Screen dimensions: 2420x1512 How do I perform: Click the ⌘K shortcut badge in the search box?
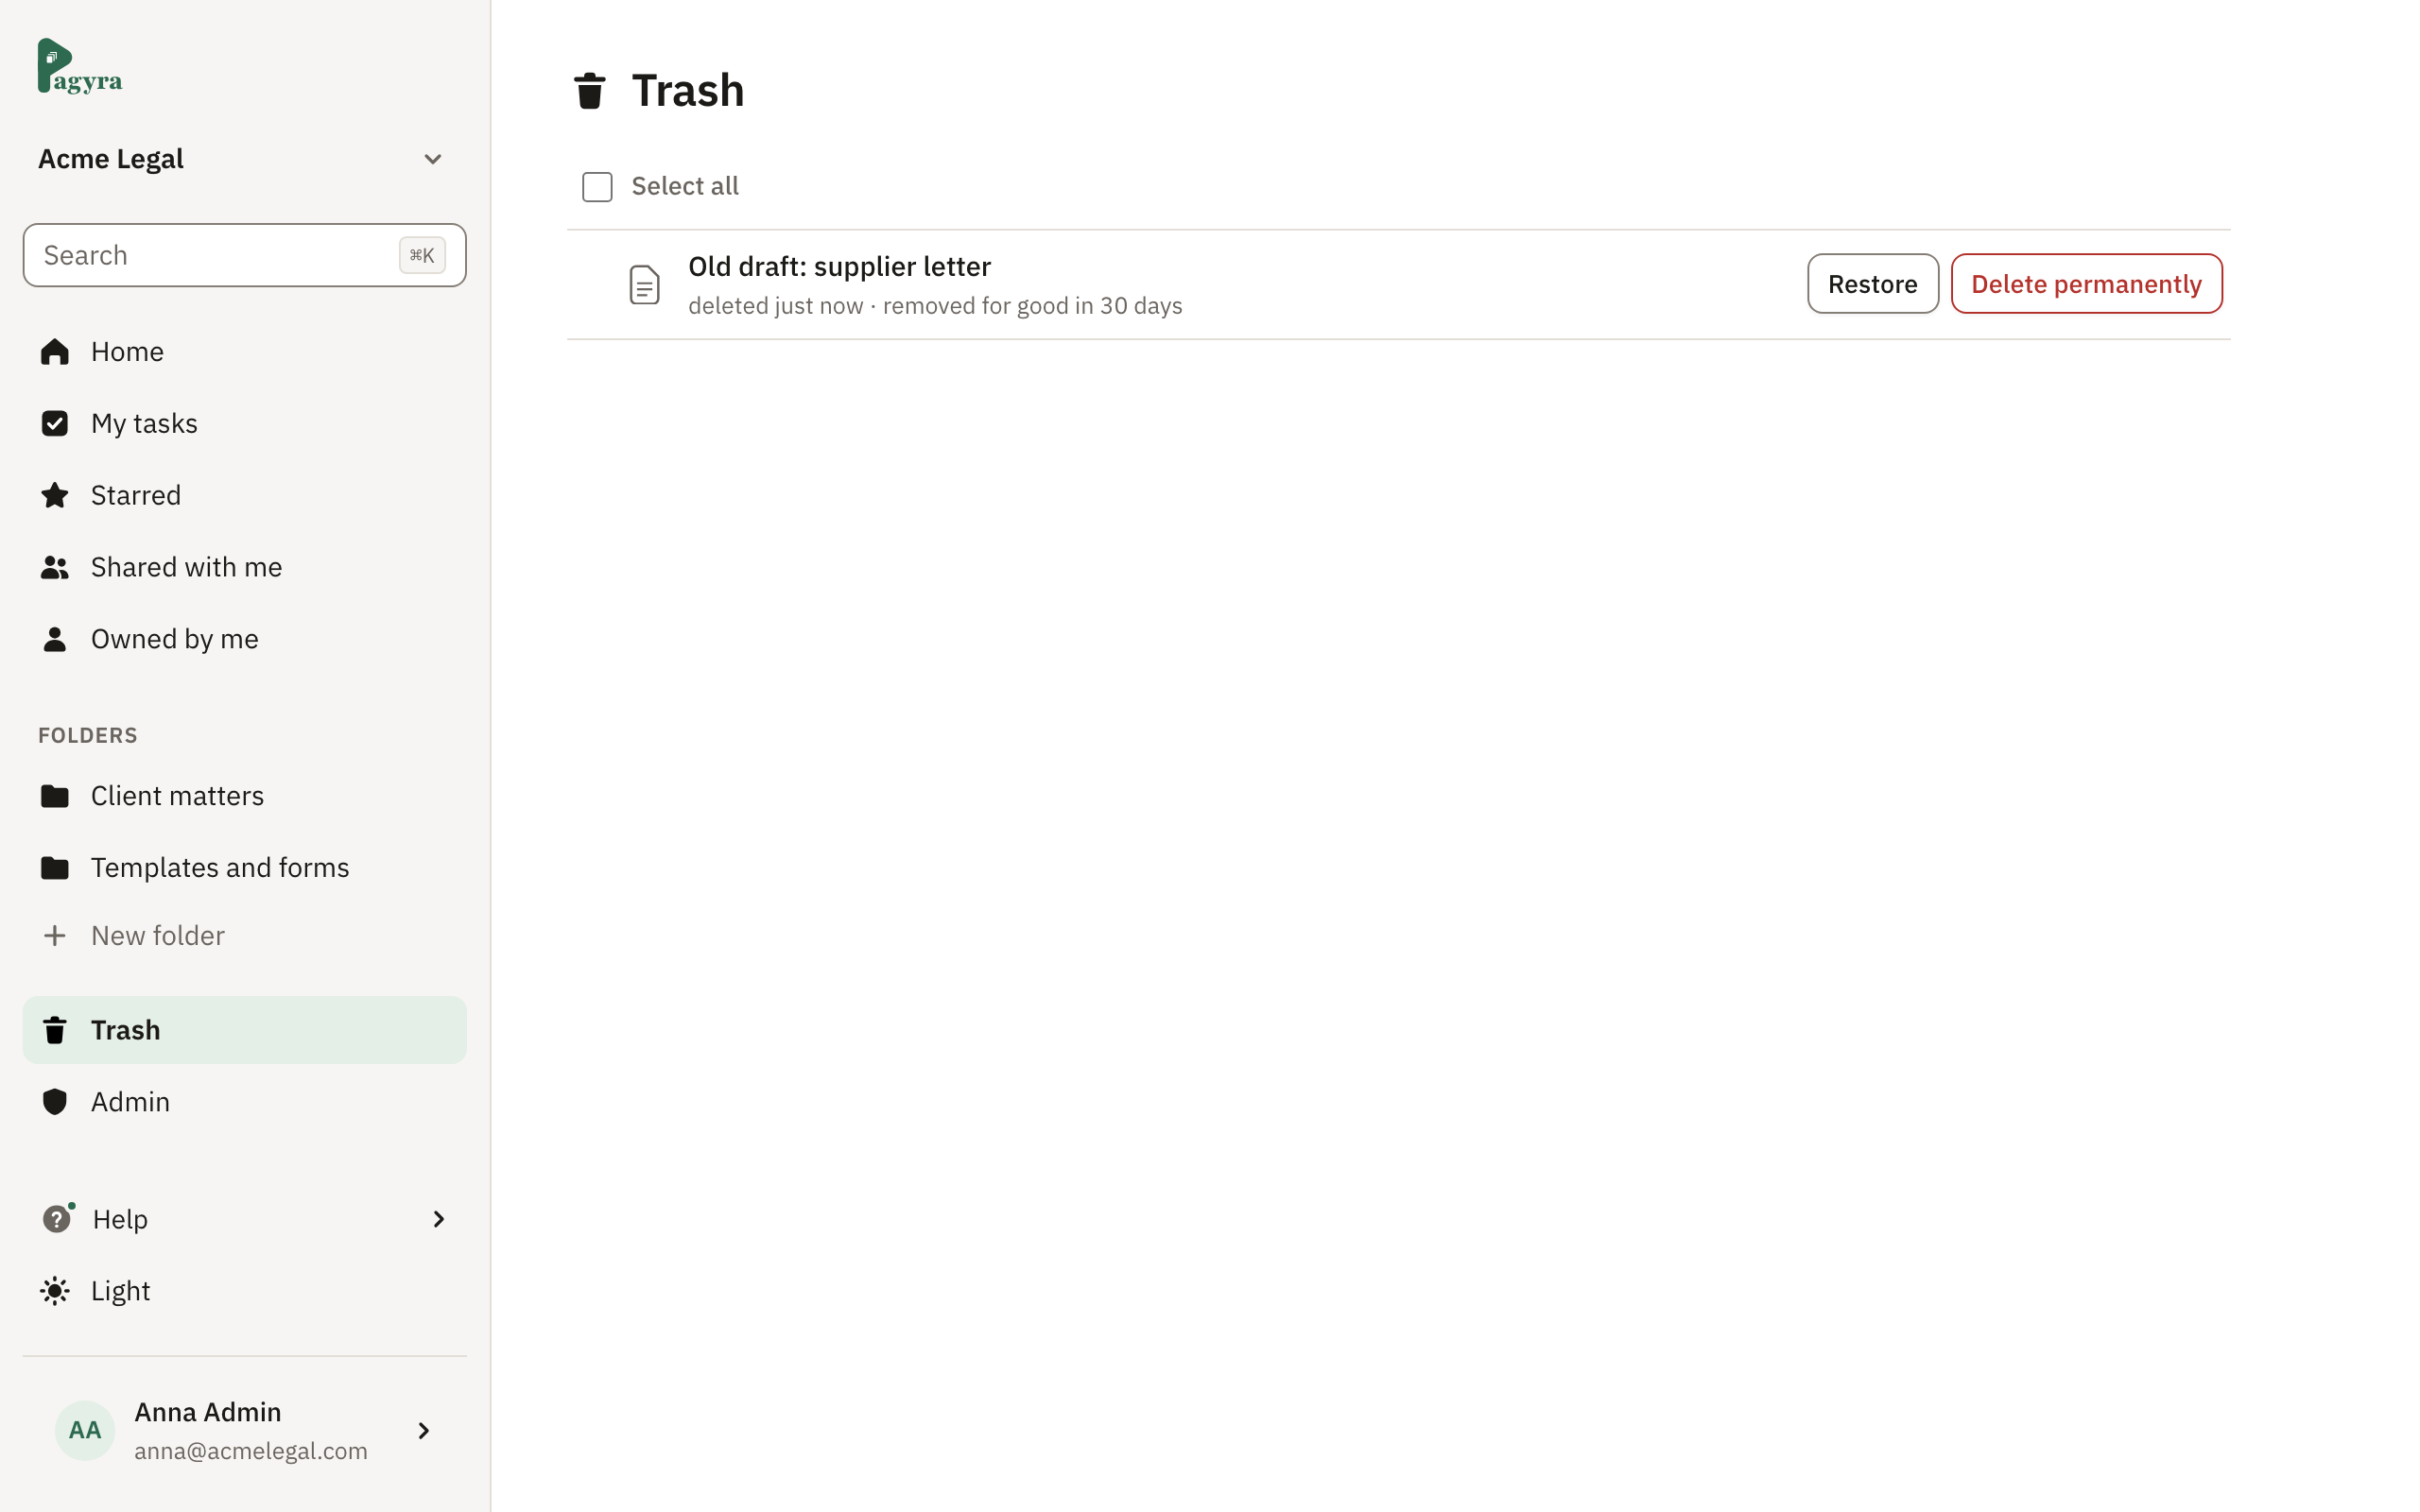(422, 255)
